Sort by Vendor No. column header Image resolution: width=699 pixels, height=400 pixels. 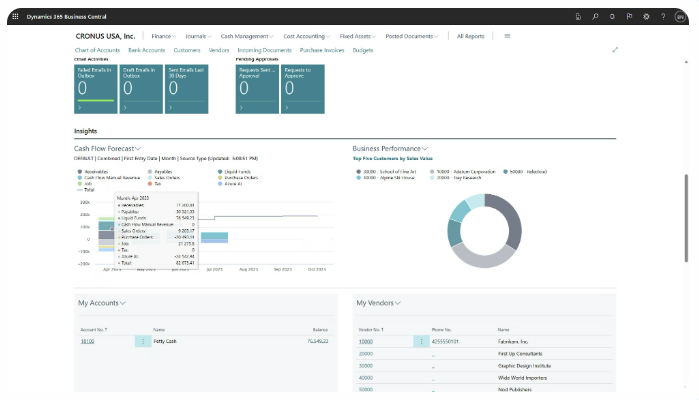coord(371,330)
